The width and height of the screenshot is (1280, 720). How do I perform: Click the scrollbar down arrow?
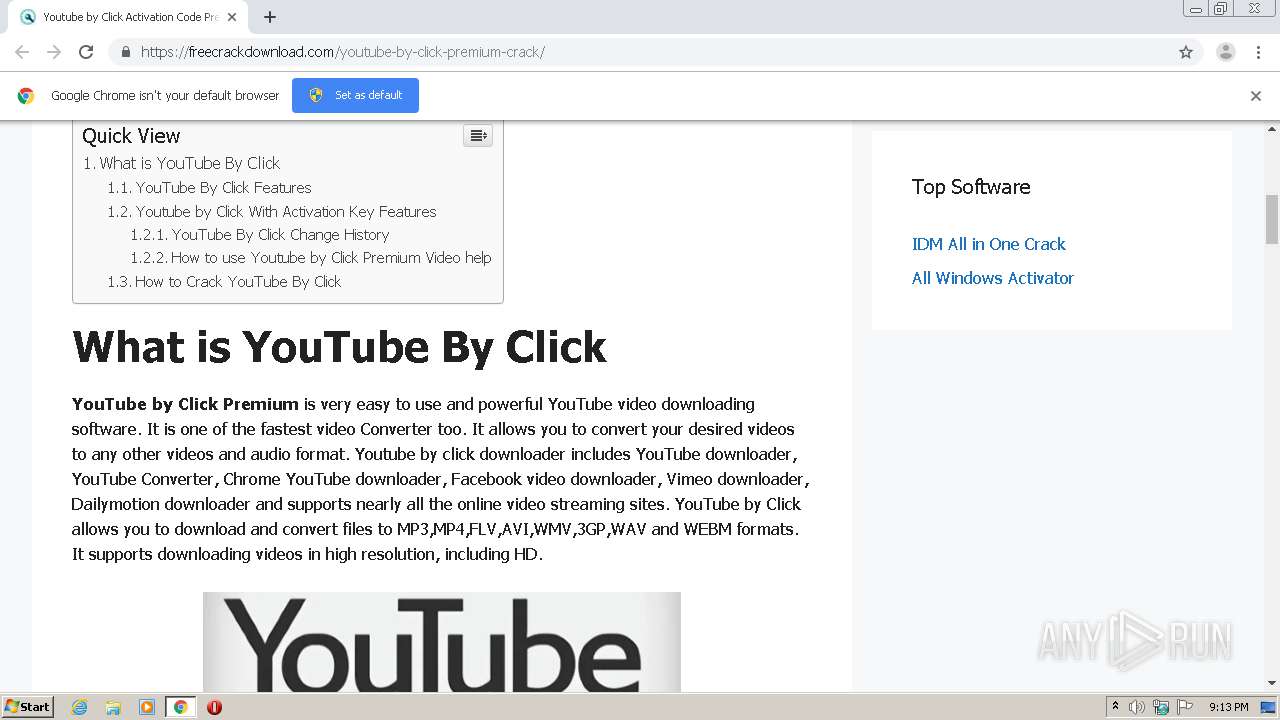click(x=1272, y=683)
